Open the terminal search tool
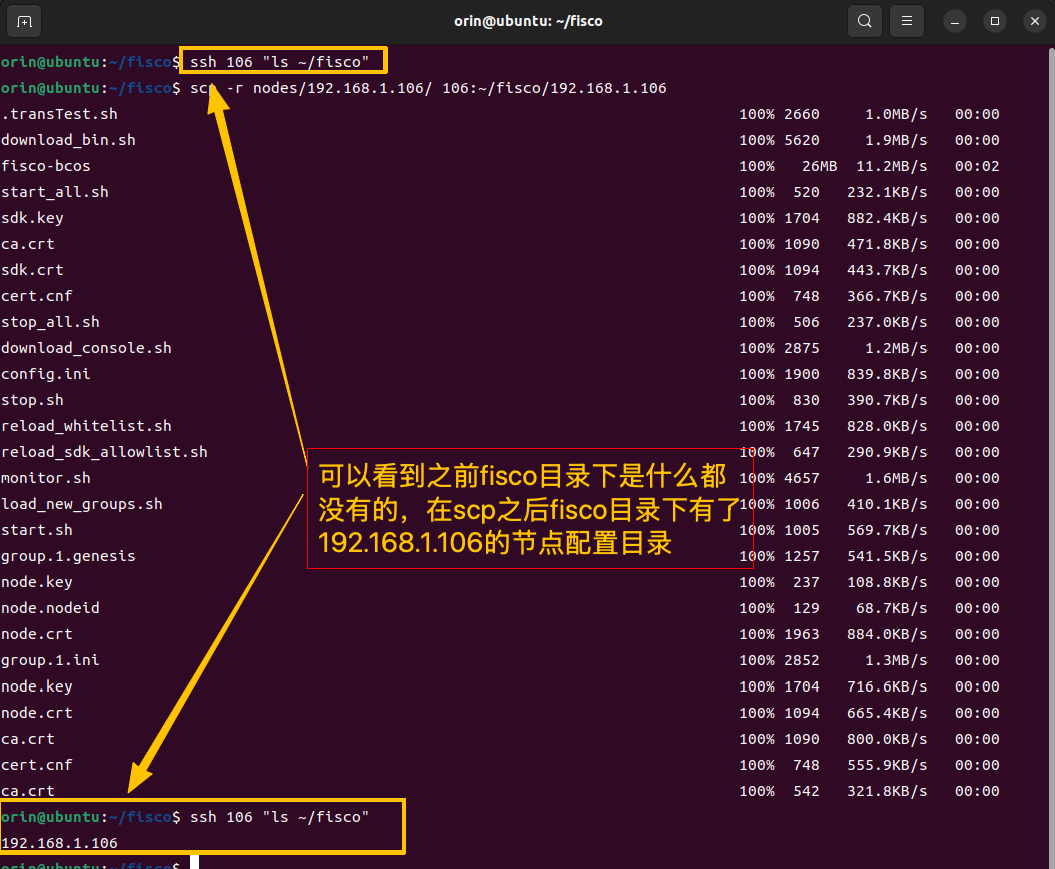Screen dimensions: 1055x869 865,22
